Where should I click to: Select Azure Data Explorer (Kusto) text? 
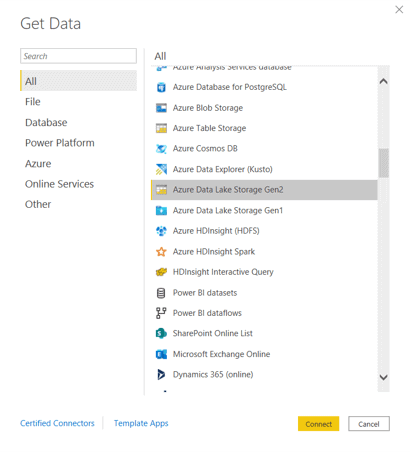point(222,169)
